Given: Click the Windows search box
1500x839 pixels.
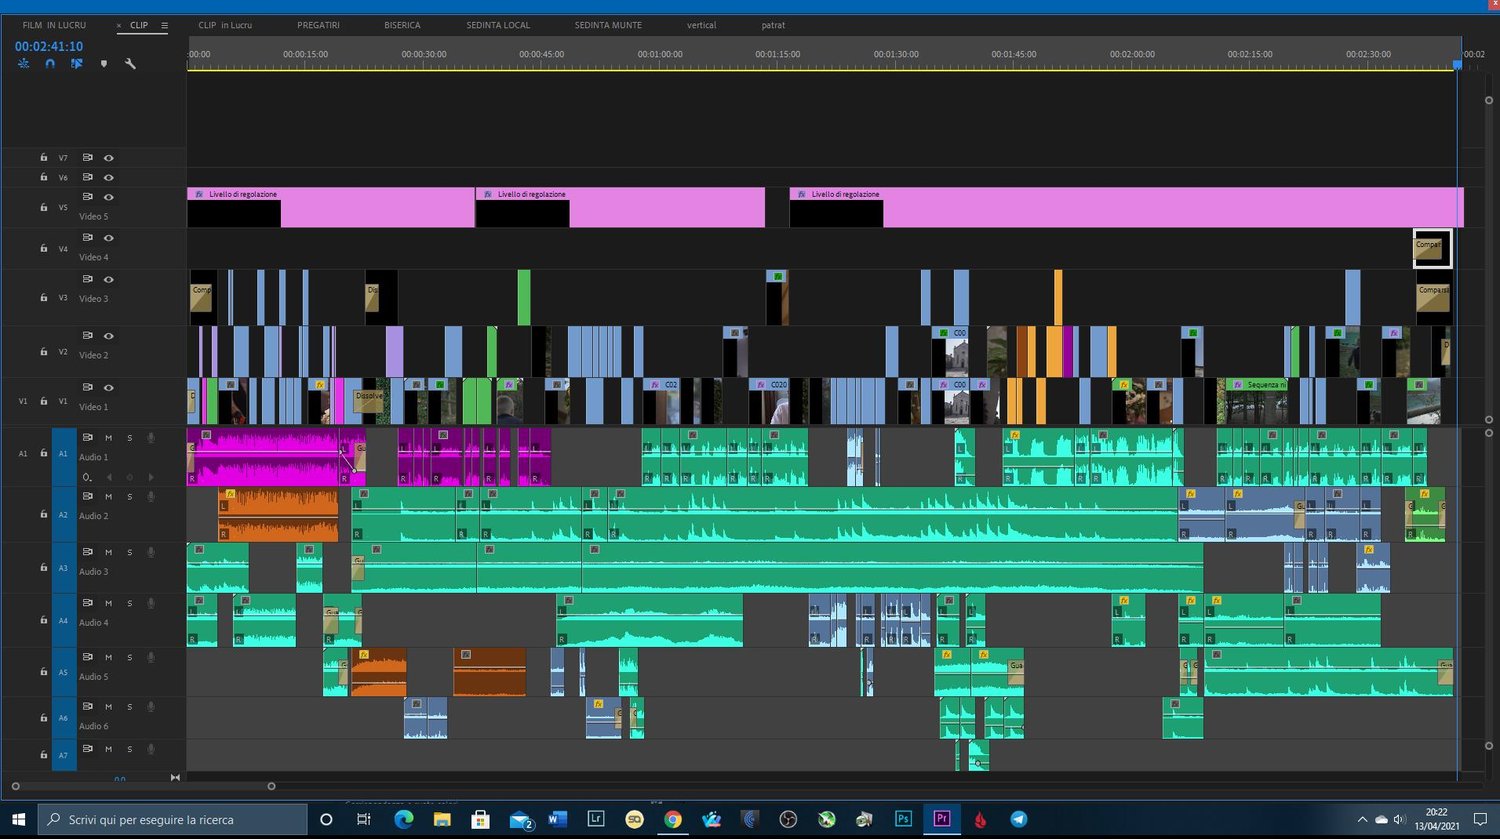Looking at the screenshot, I should [173, 819].
